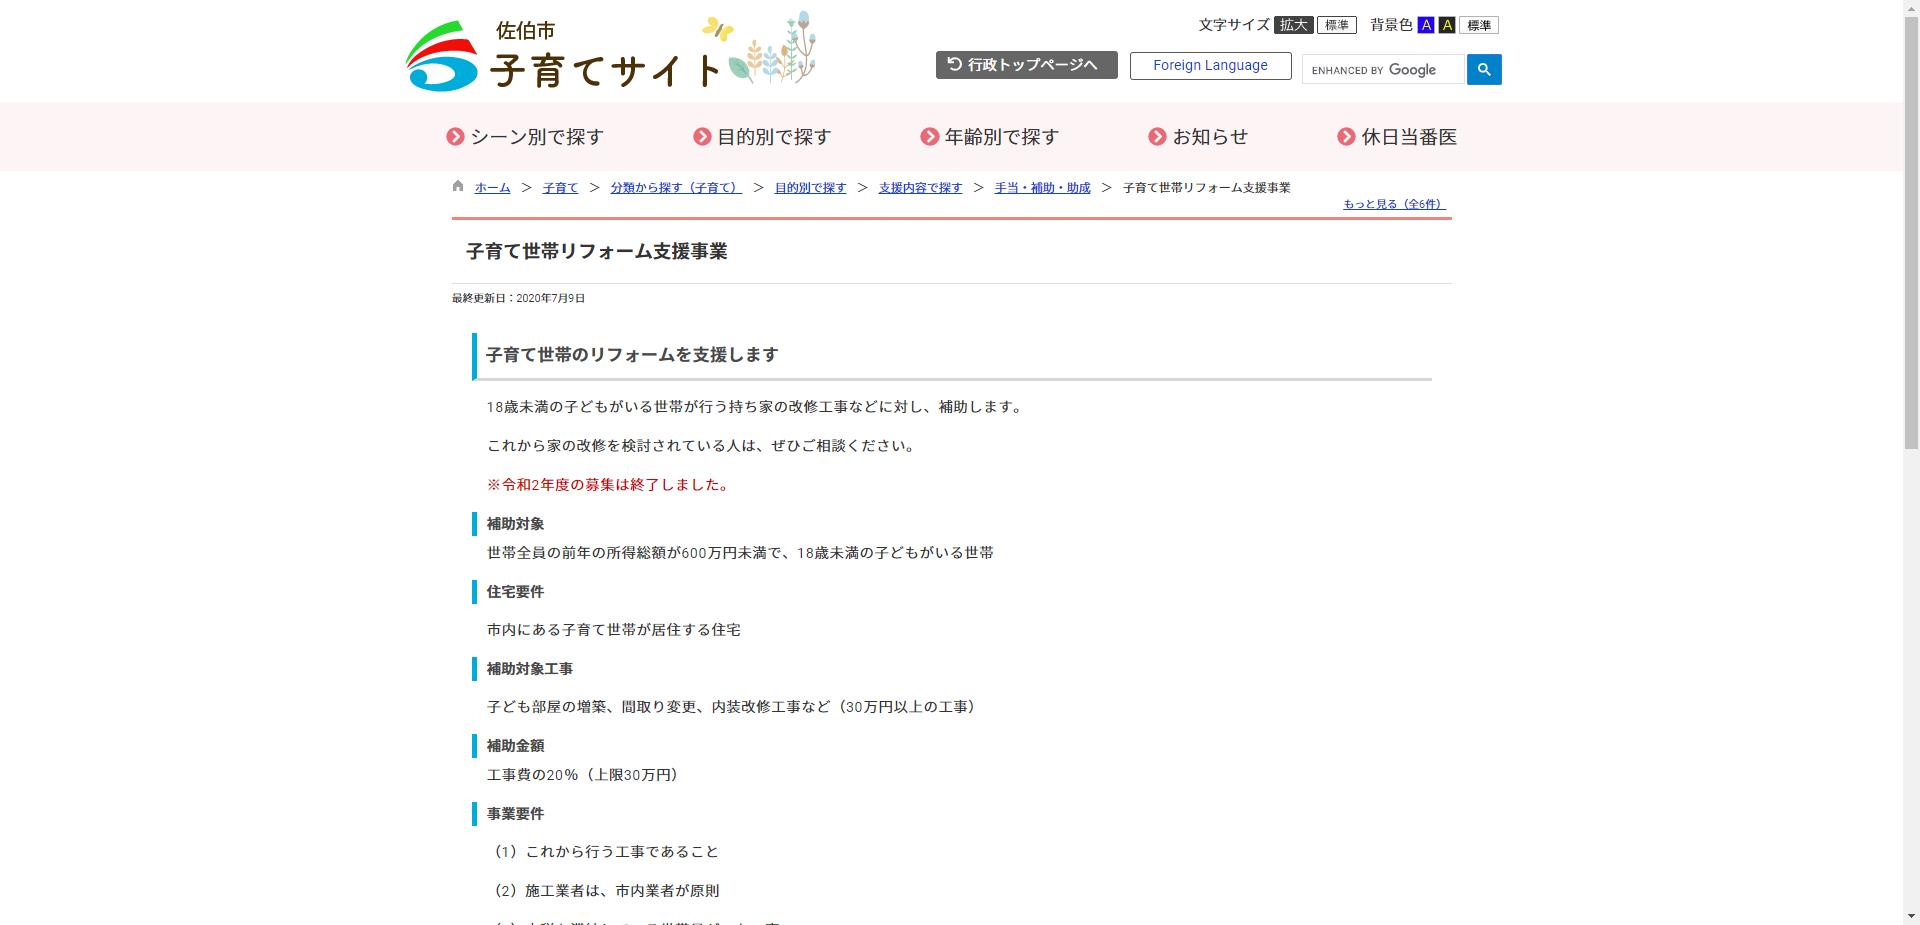This screenshot has height=925, width=1920.
Task: Select the シーン別で探す arrow icon
Action: (x=455, y=136)
